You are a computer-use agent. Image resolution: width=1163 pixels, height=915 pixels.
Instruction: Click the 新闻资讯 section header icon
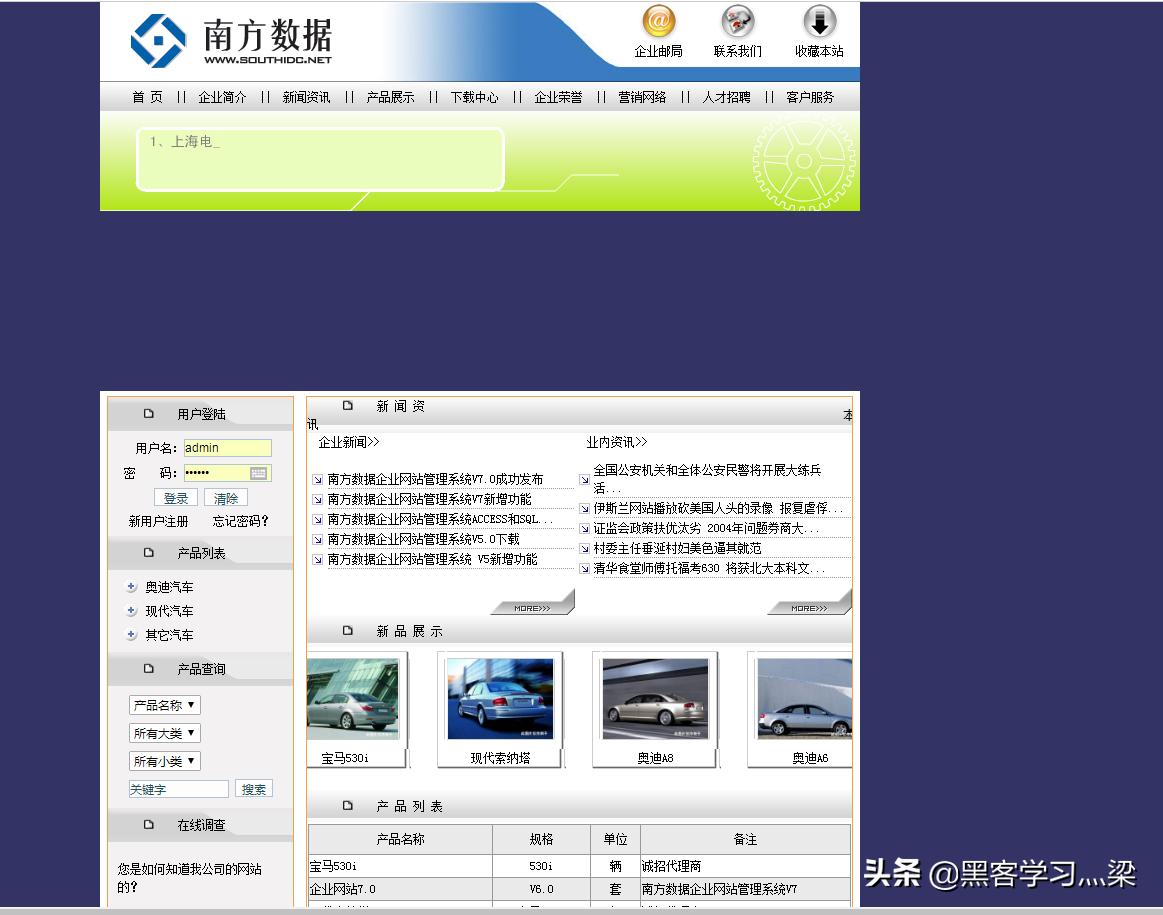point(347,404)
